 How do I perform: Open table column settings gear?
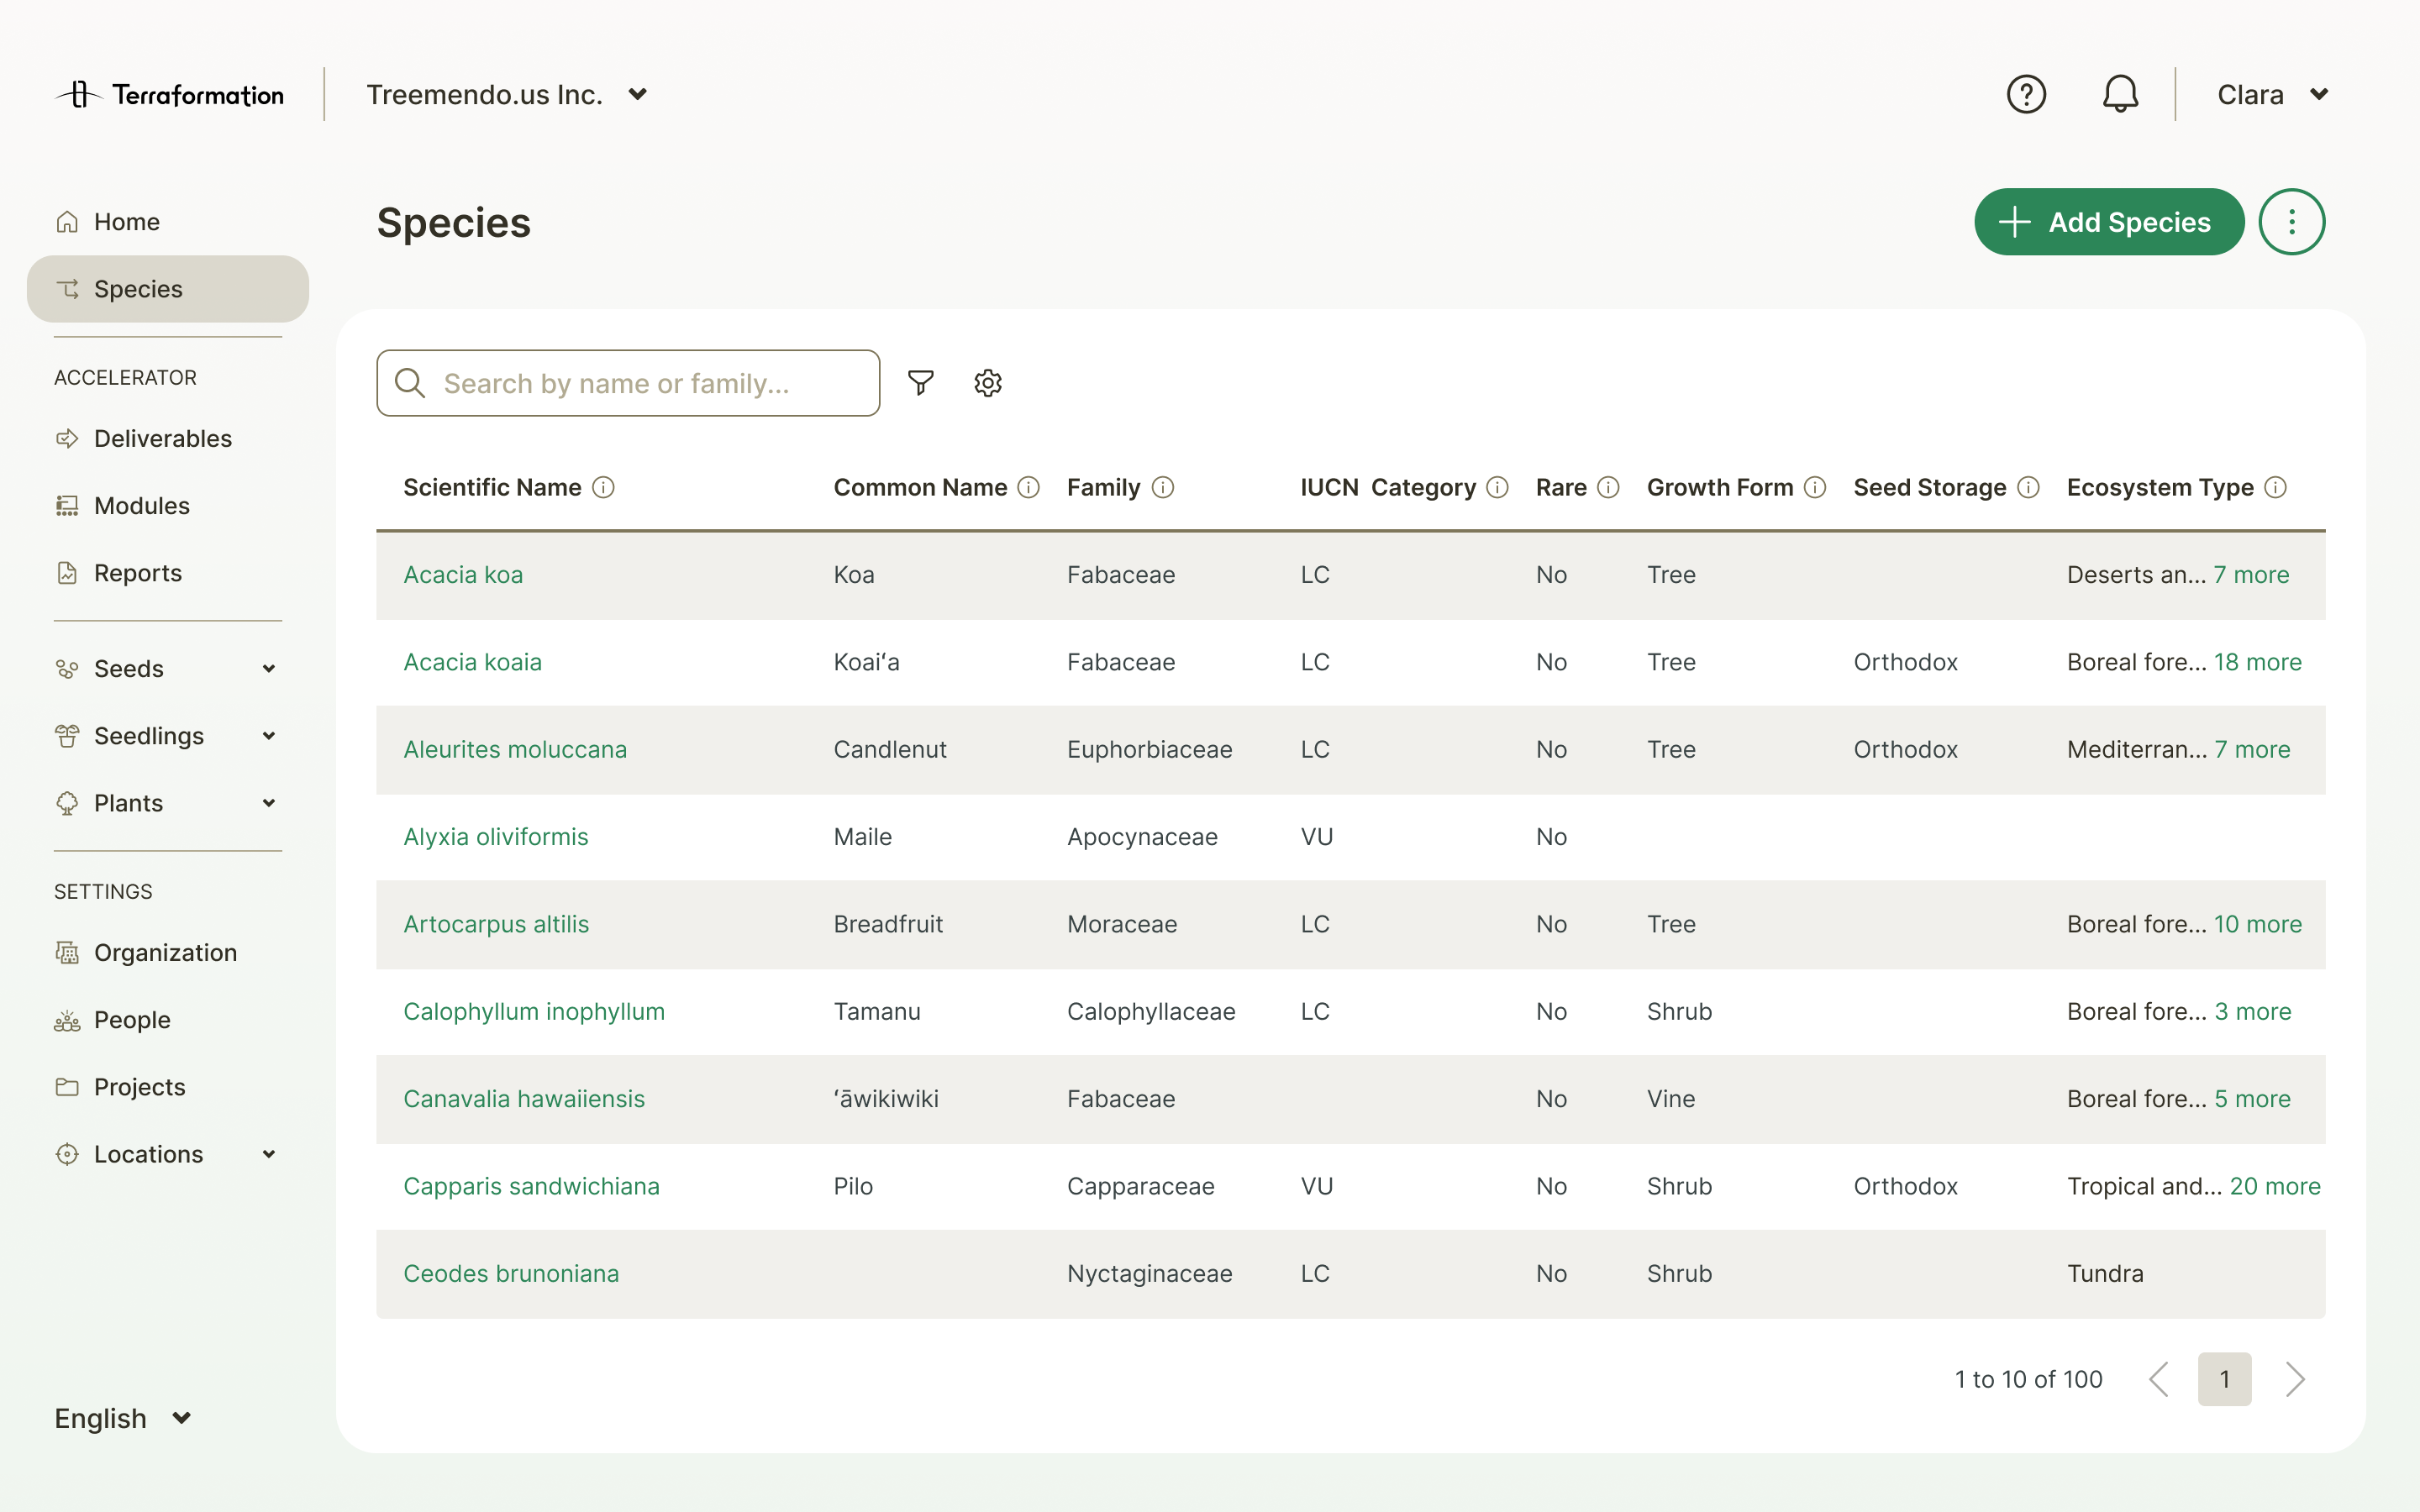click(988, 383)
